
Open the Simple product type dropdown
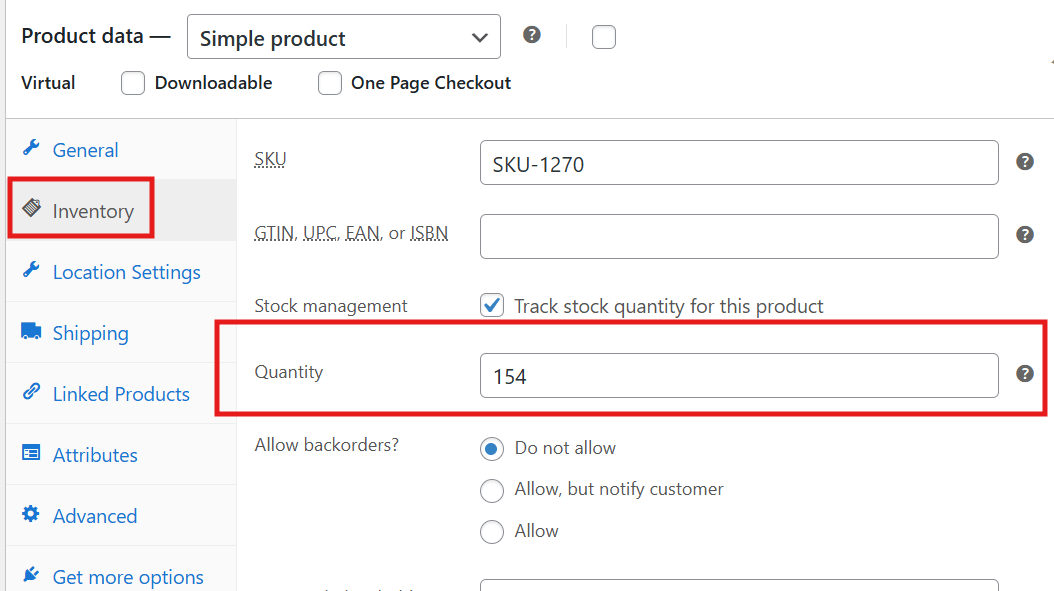pos(343,36)
